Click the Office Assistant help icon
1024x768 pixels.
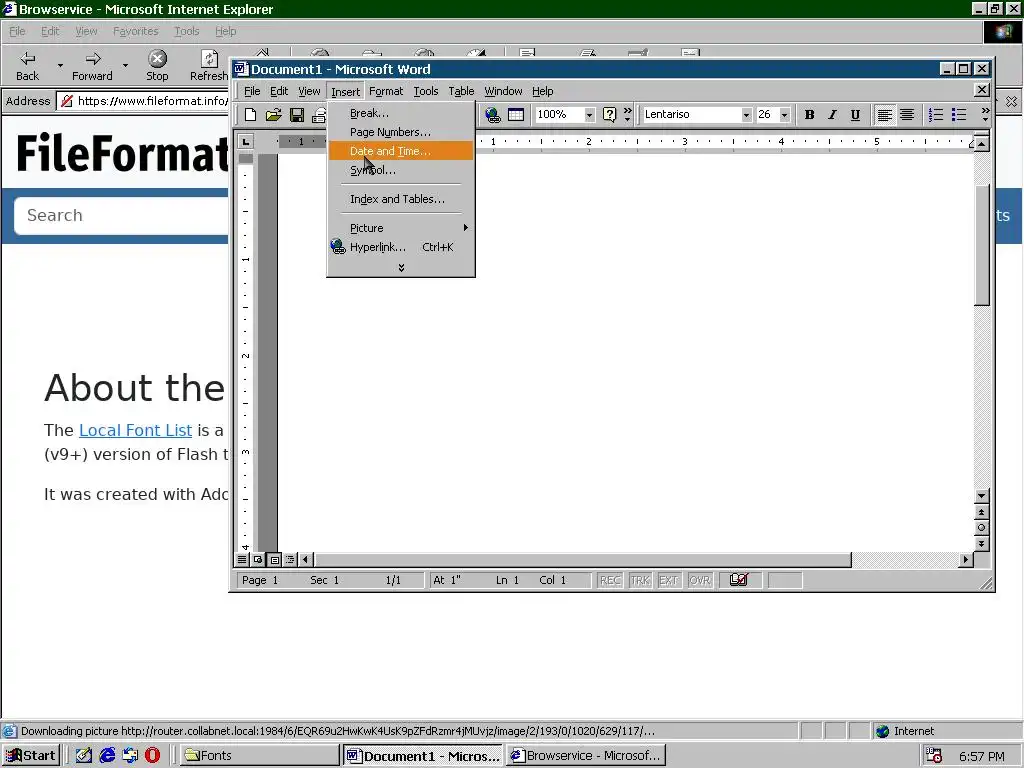(x=609, y=115)
